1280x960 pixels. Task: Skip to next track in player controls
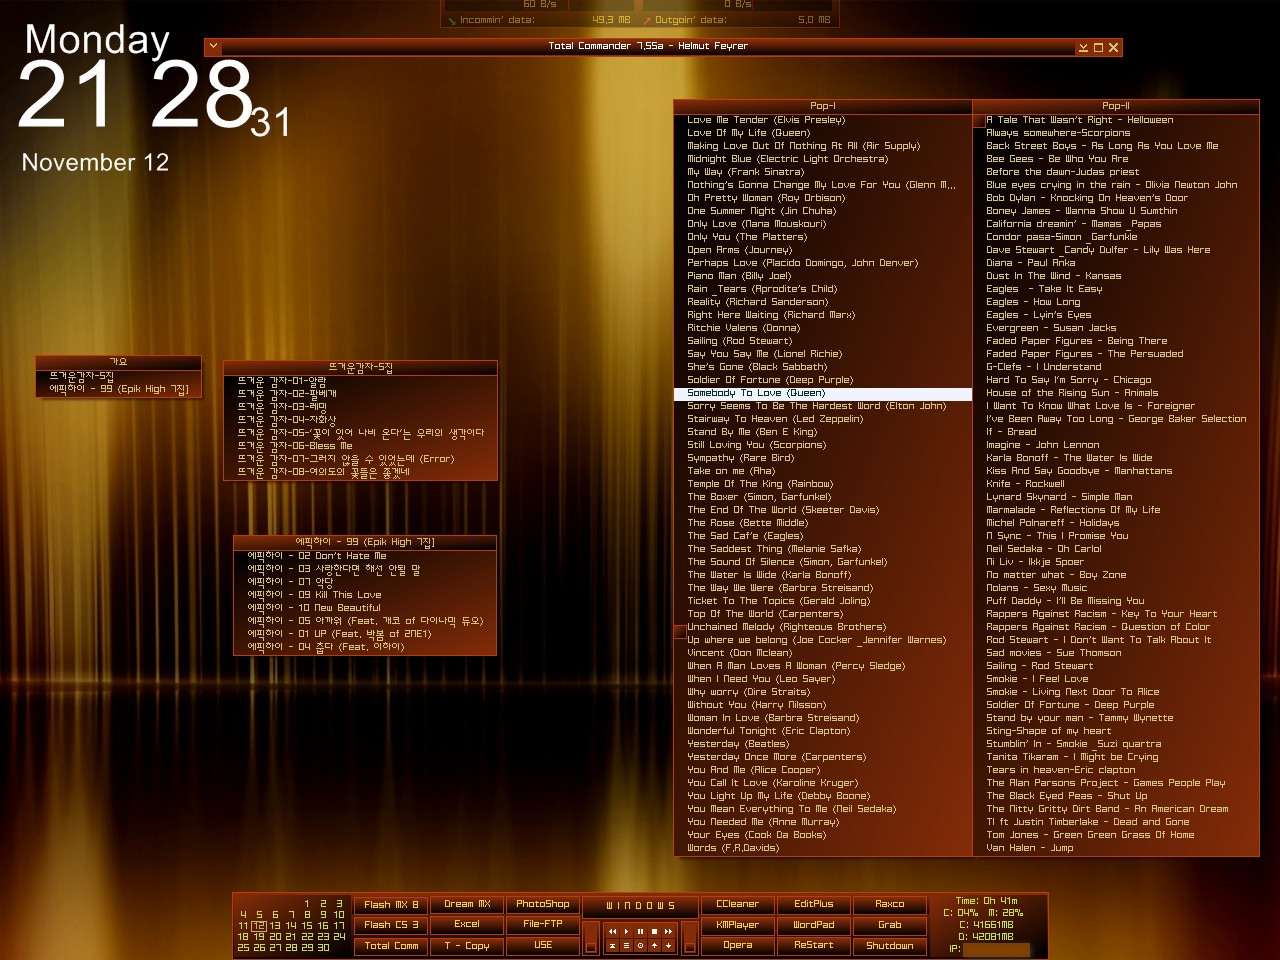pos(668,932)
